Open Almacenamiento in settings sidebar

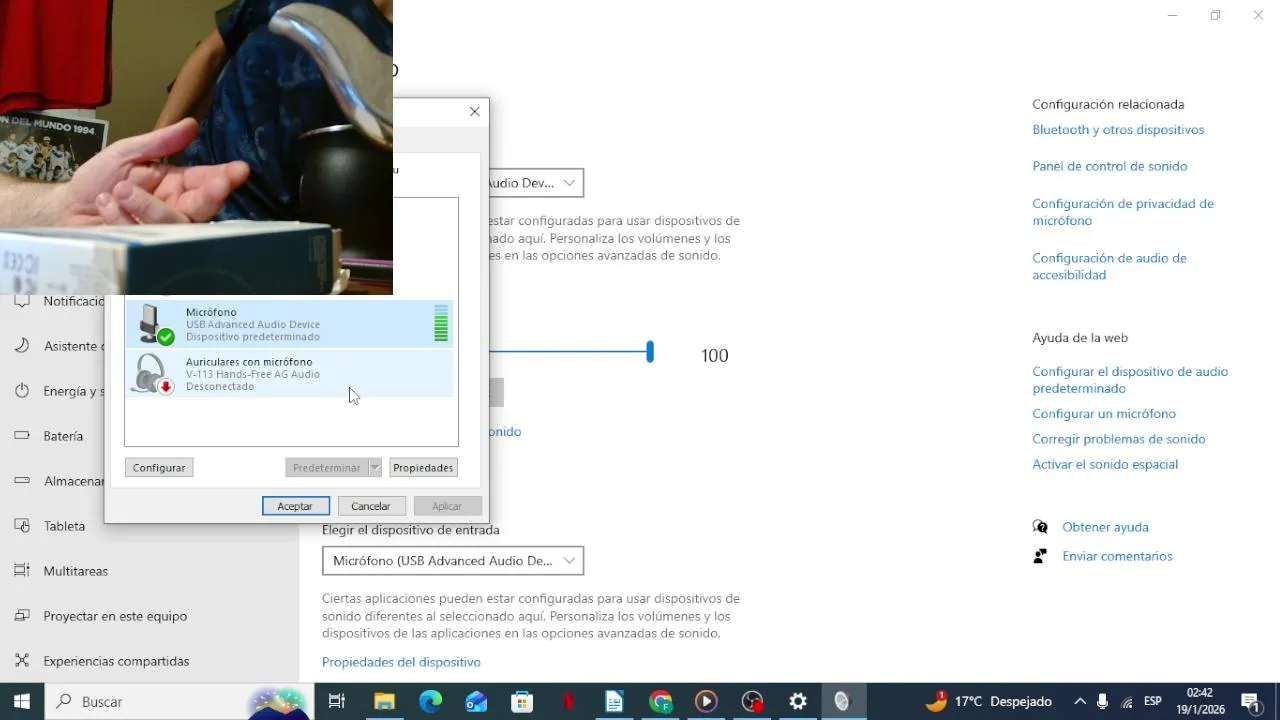click(74, 481)
